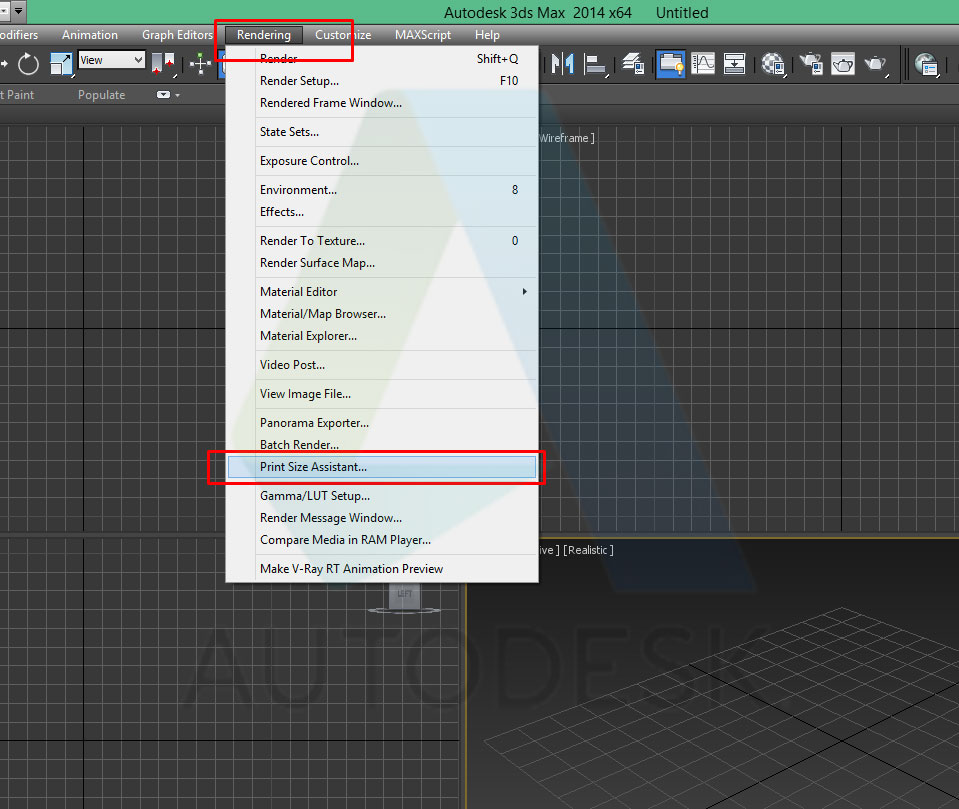Choose Material/Map Browser... menu entry

[382, 314]
